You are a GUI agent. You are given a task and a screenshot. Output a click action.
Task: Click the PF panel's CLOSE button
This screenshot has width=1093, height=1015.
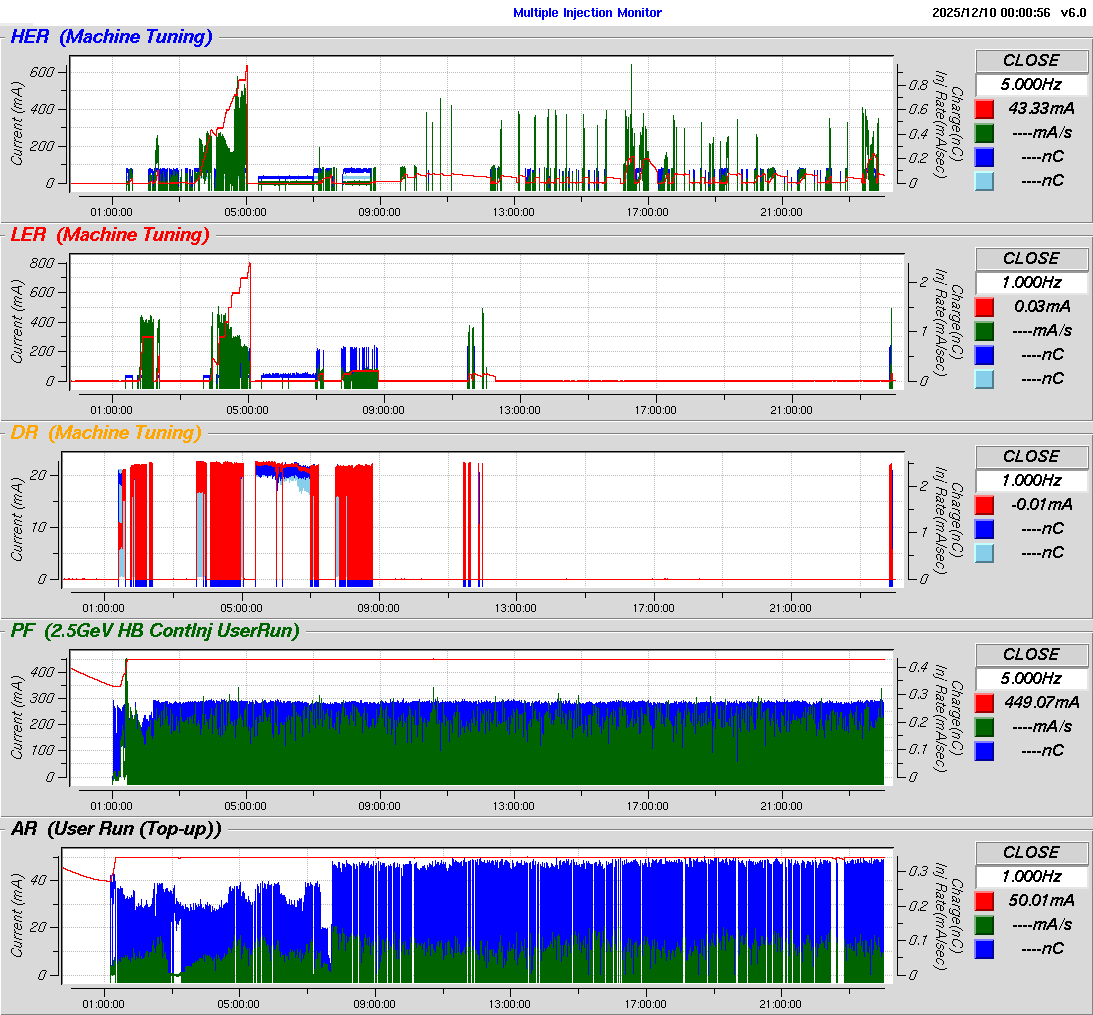coord(1031,655)
